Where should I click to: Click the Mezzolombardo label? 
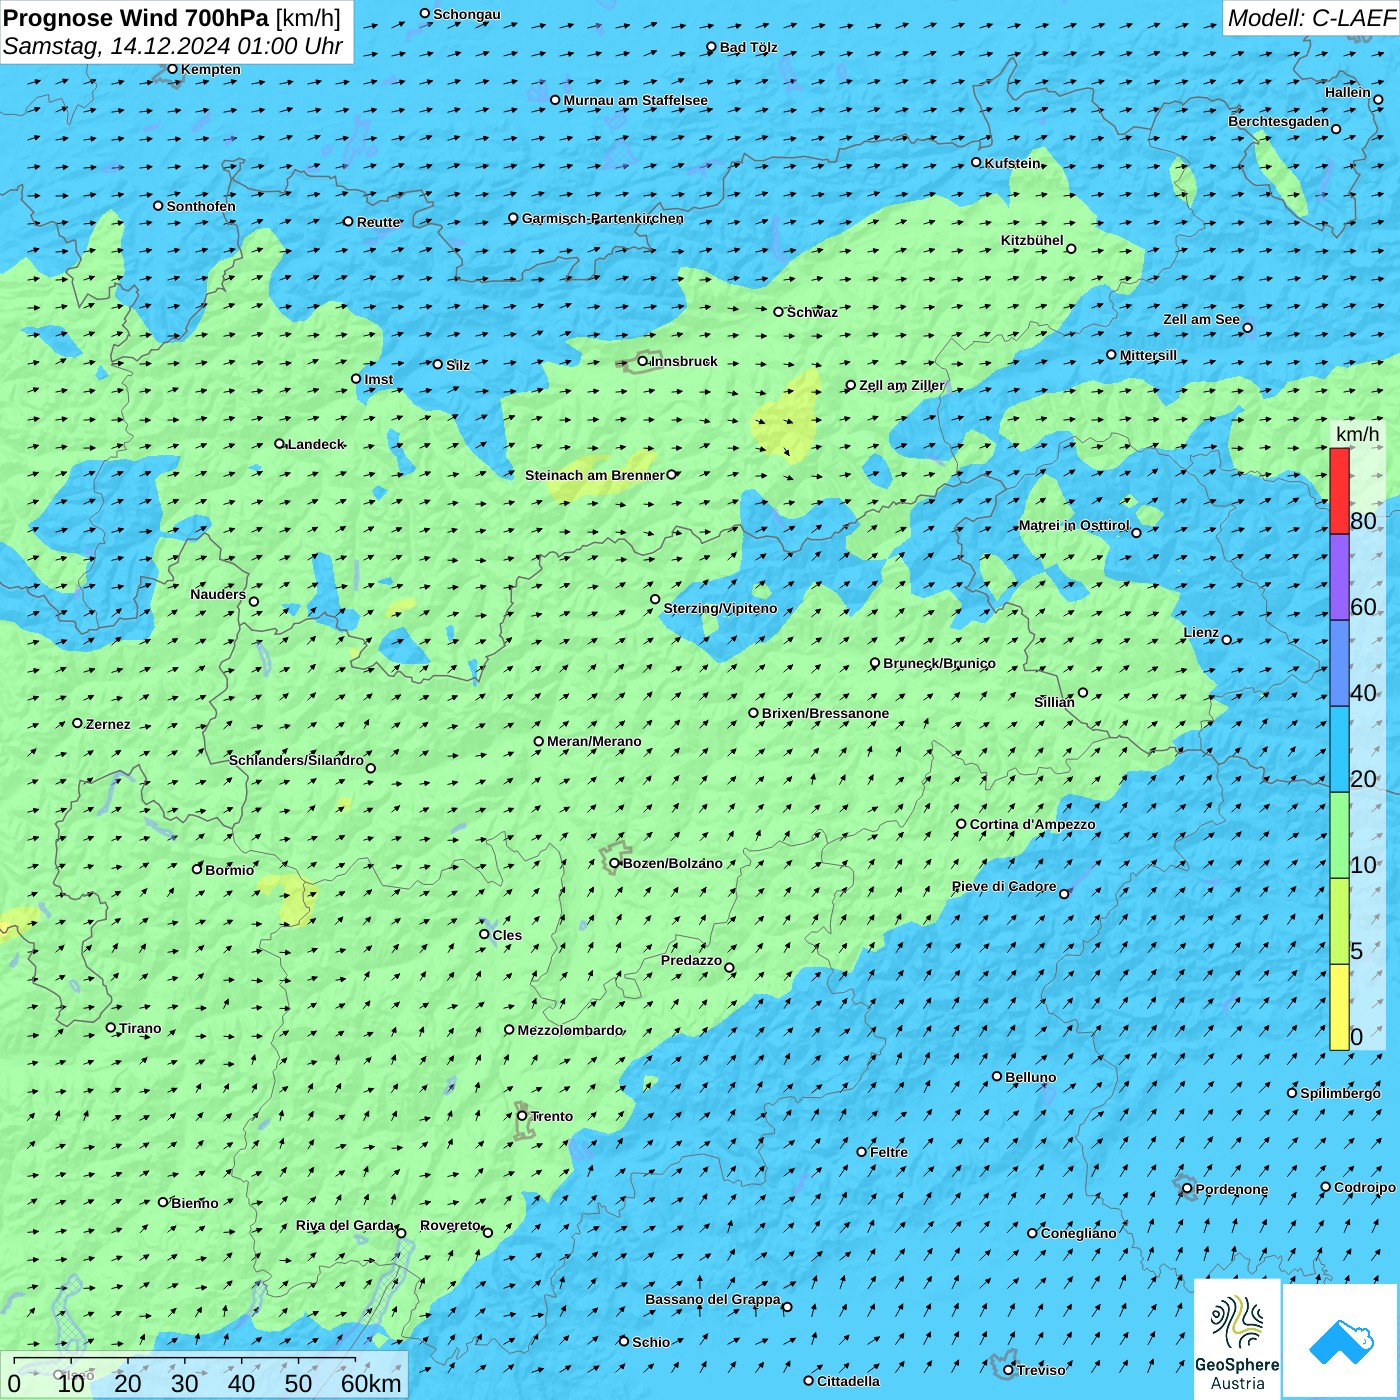coord(570,1030)
